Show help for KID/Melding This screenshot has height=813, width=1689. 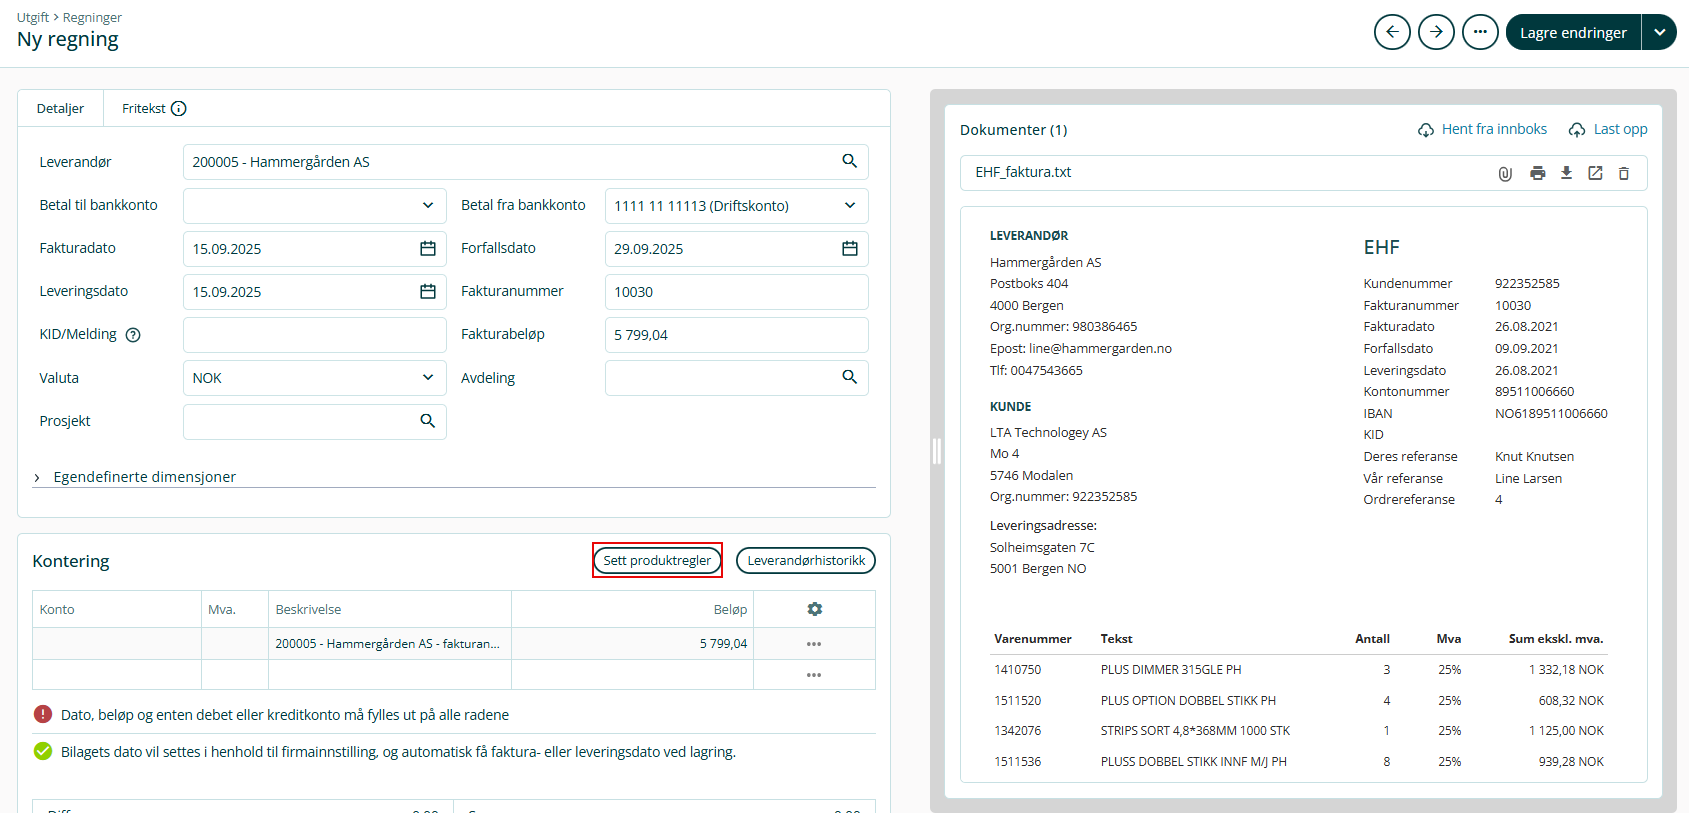tap(133, 335)
